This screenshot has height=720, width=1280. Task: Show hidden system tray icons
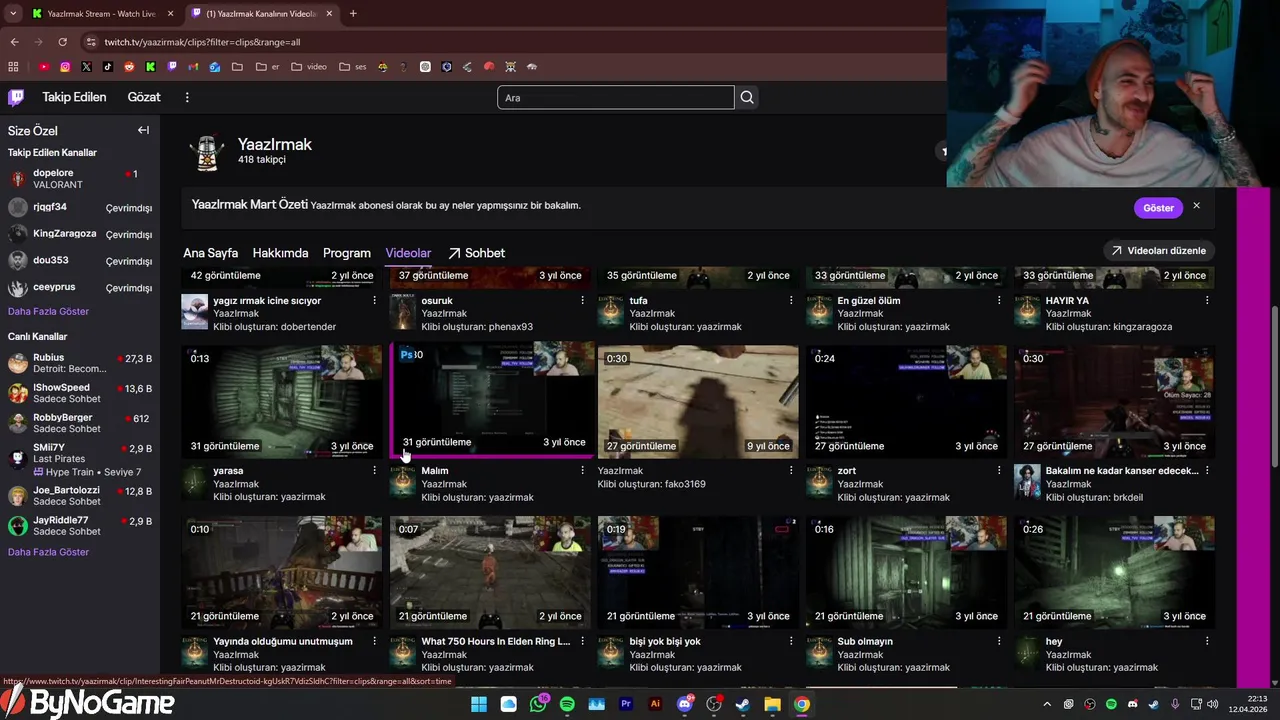coord(1047,704)
